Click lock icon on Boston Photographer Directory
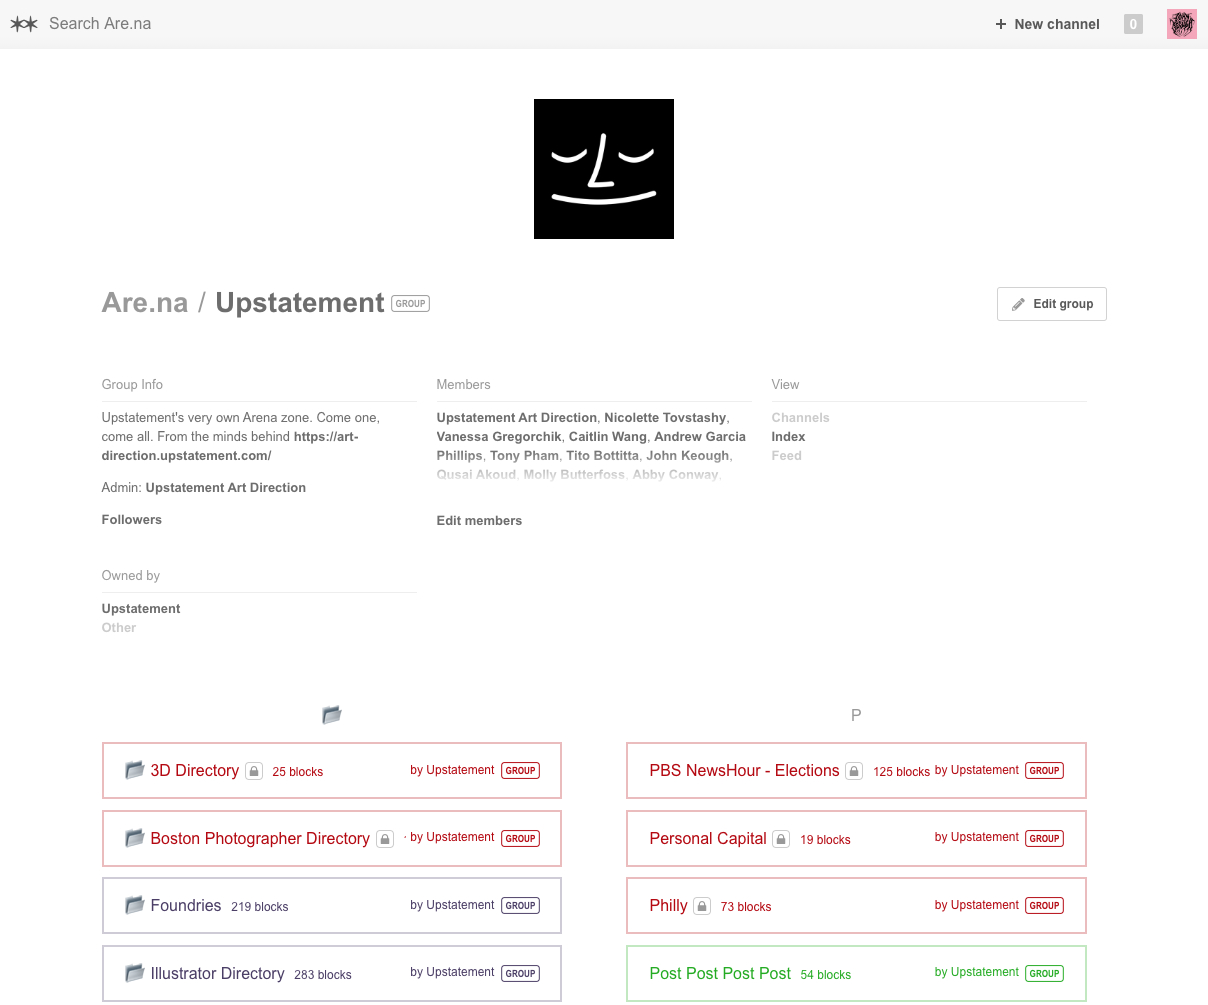The image size is (1208, 1005). [x=385, y=839]
